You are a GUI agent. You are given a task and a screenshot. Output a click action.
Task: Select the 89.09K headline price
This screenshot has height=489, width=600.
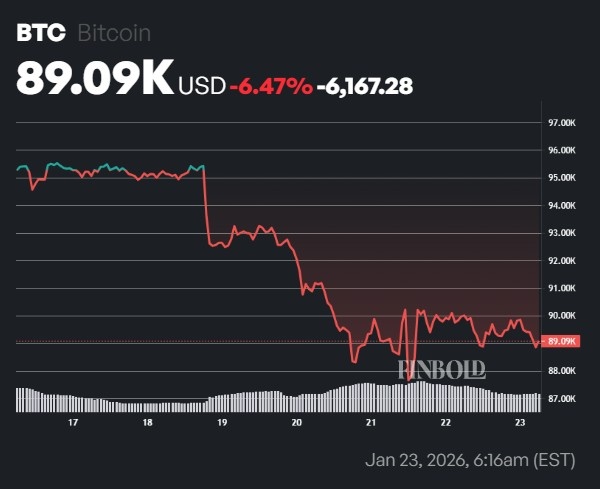[96, 79]
